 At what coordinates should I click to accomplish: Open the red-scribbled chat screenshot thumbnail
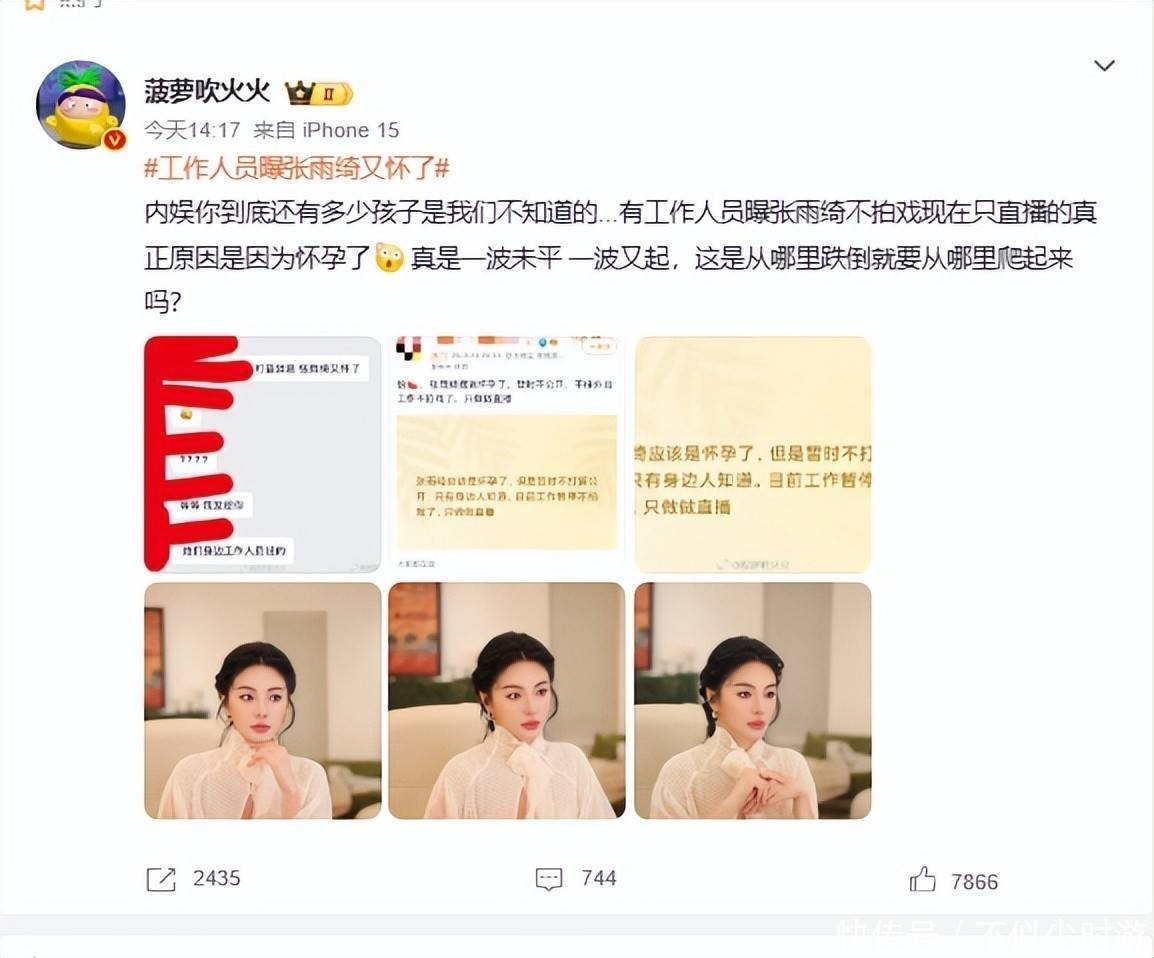263,454
